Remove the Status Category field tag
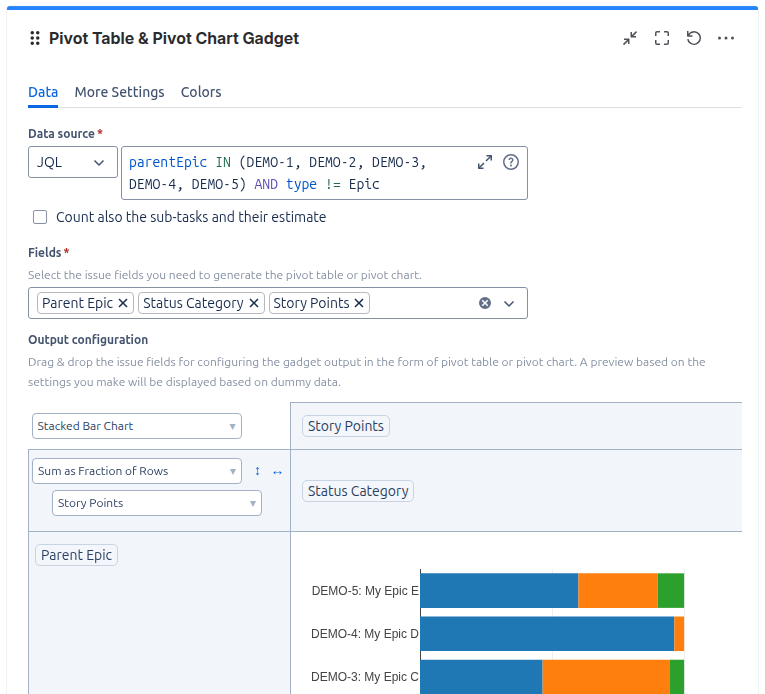Image resolution: width=765 pixels, height=694 pixels. point(254,303)
